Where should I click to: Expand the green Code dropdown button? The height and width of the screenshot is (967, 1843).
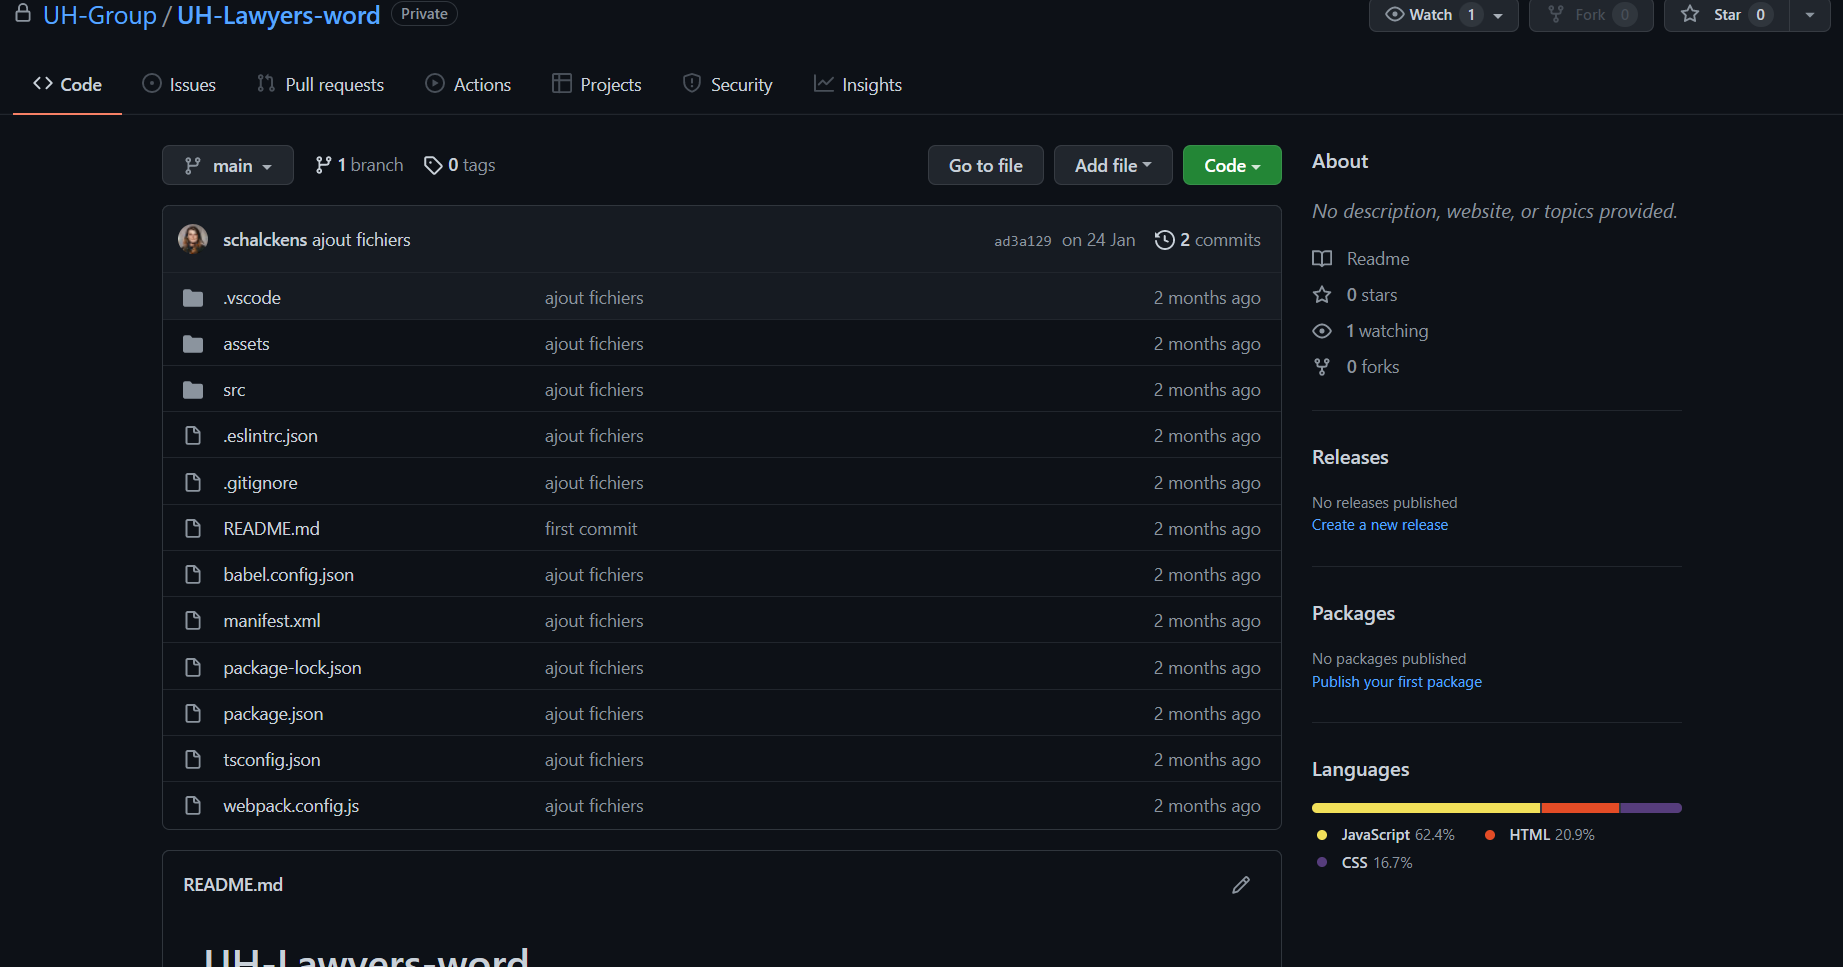tap(1232, 165)
